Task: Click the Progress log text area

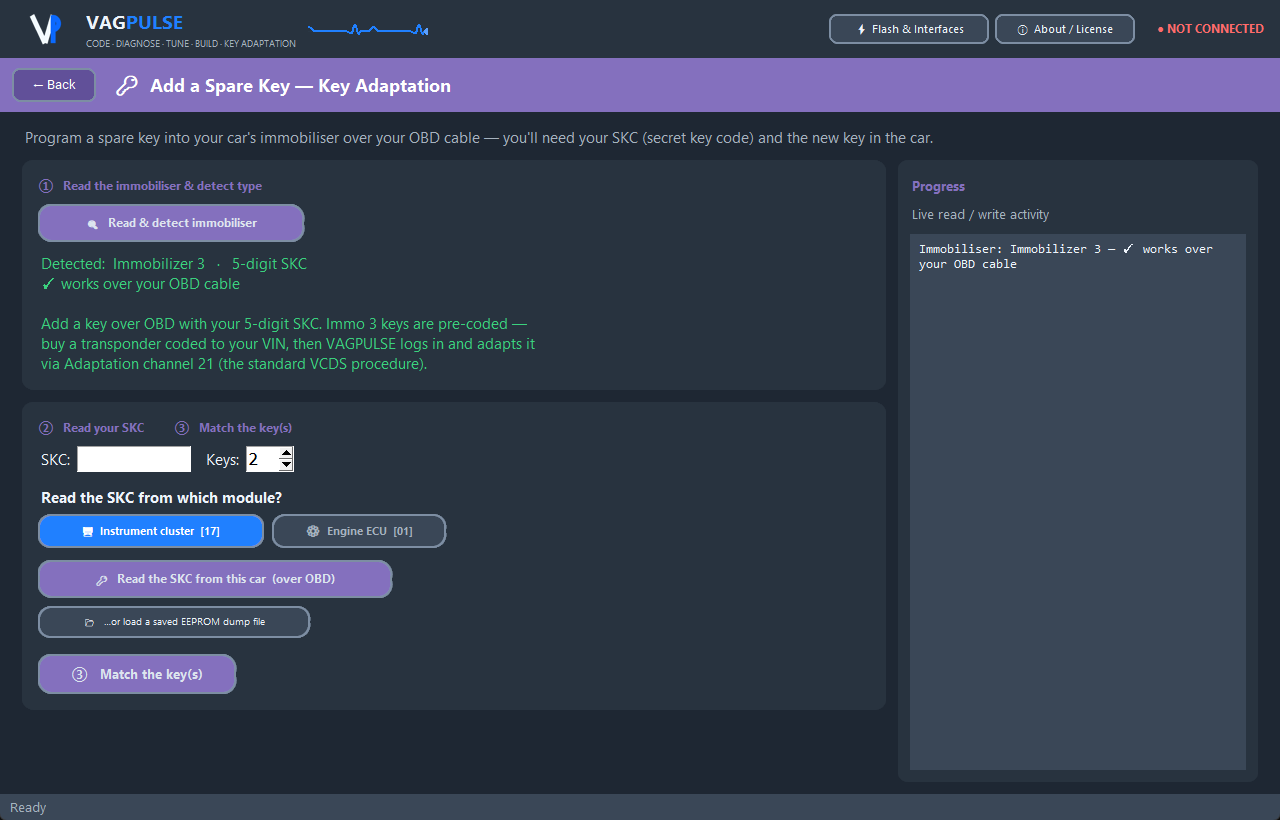Action: (1078, 502)
